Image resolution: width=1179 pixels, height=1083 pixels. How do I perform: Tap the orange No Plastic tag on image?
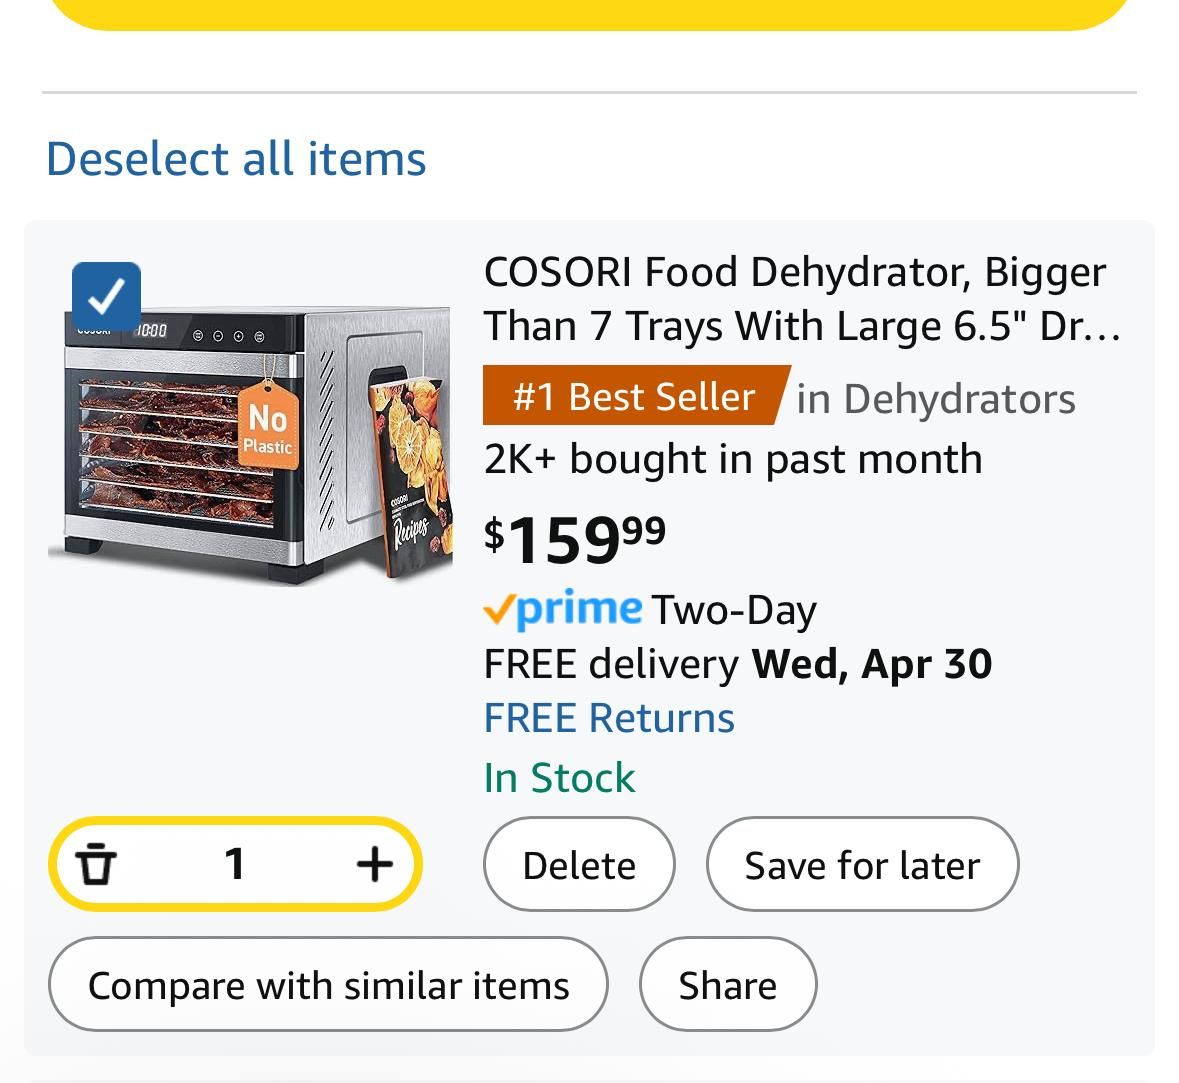pyautogui.click(x=268, y=426)
